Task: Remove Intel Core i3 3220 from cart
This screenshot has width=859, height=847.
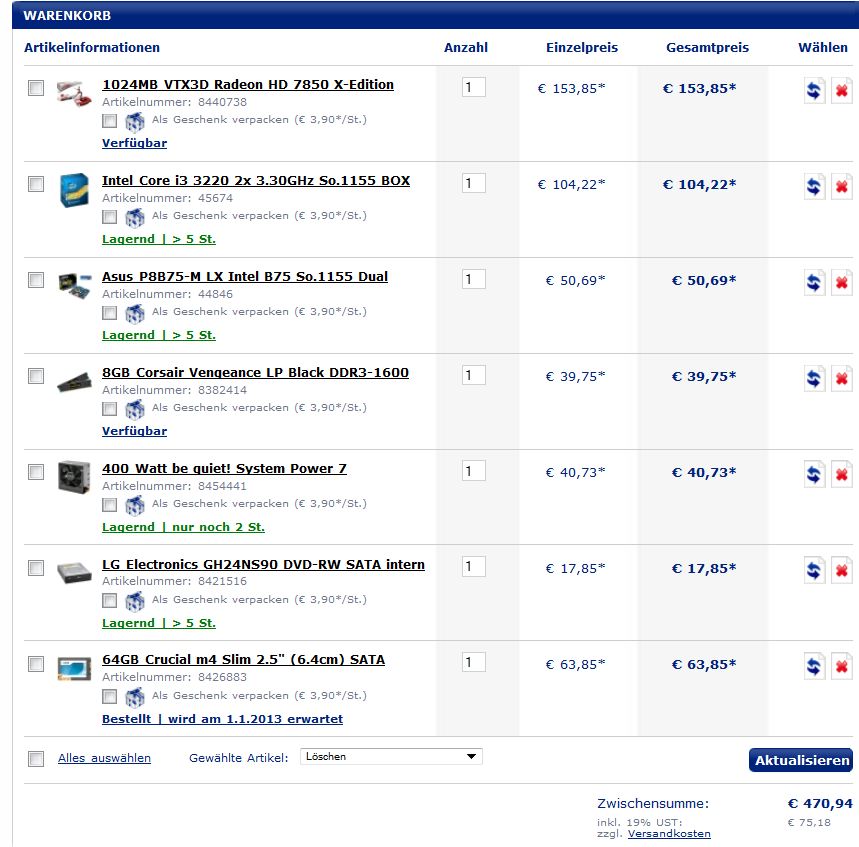Action: (841, 186)
